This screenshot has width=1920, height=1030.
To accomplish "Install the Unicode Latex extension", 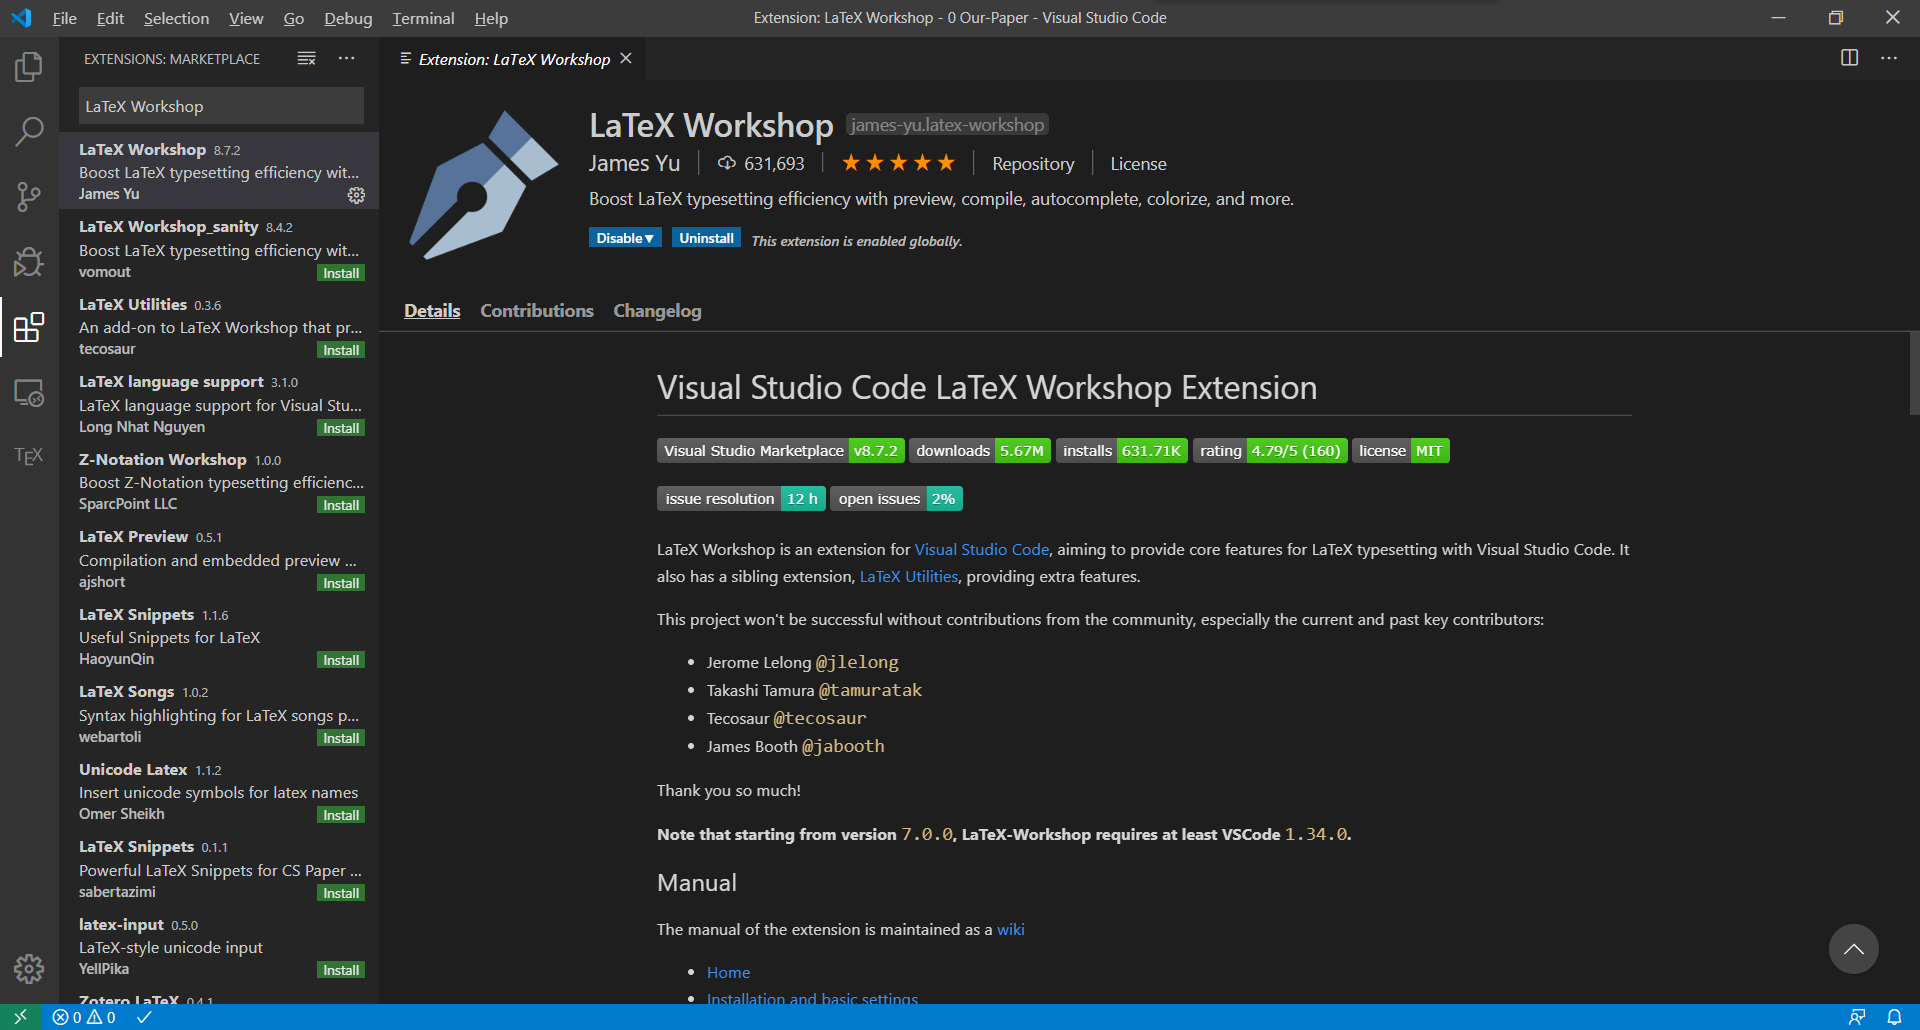I will 341,815.
